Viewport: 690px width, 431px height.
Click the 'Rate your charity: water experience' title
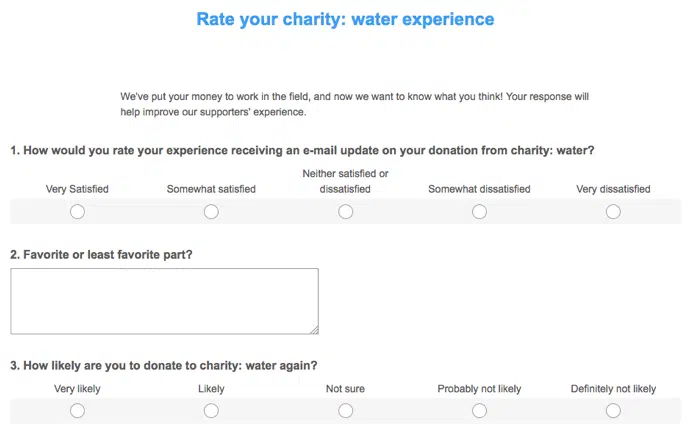[345, 19]
